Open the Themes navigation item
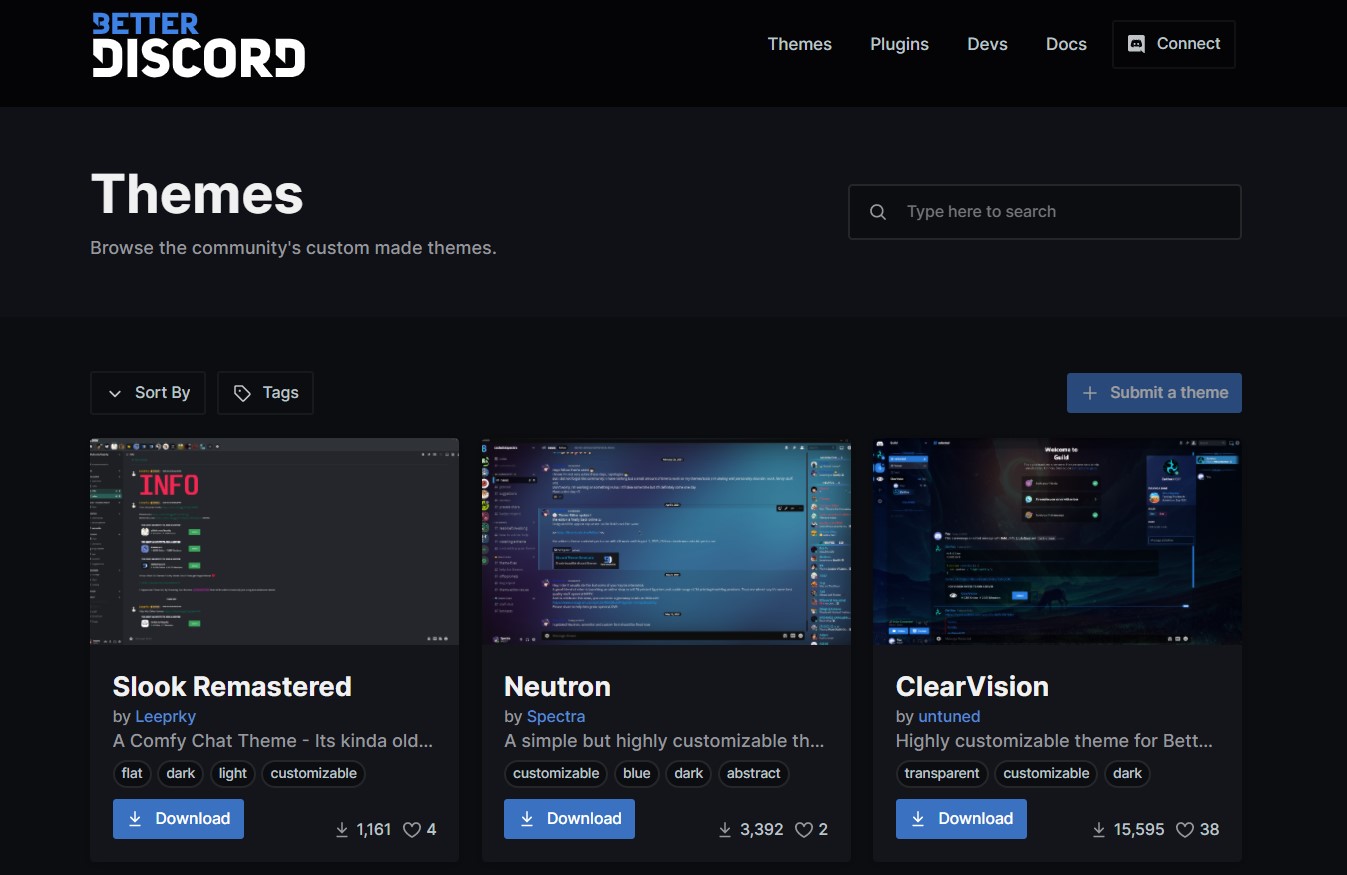The width and height of the screenshot is (1347, 875). click(x=799, y=44)
